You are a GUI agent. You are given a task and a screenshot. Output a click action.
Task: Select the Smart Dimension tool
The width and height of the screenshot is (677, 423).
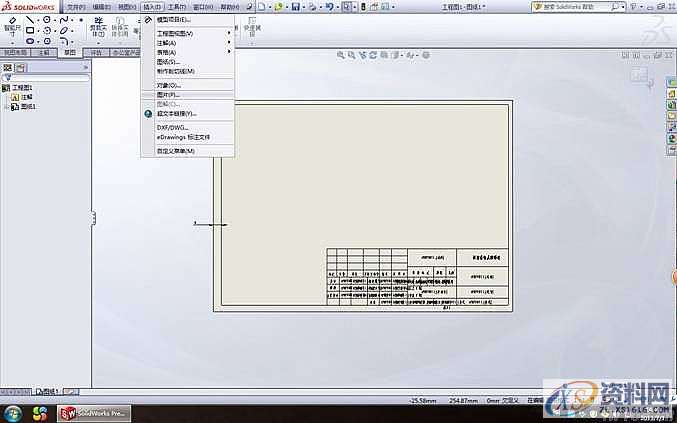(x=12, y=28)
